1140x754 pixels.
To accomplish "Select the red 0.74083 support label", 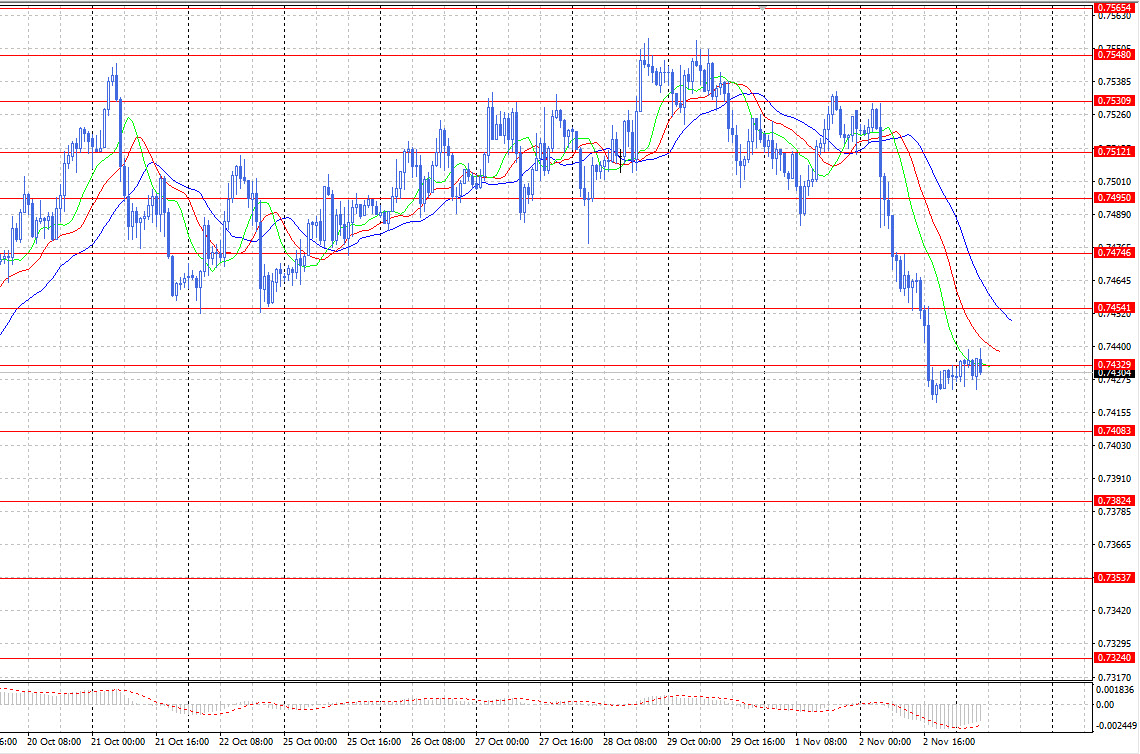I will 1114,431.
